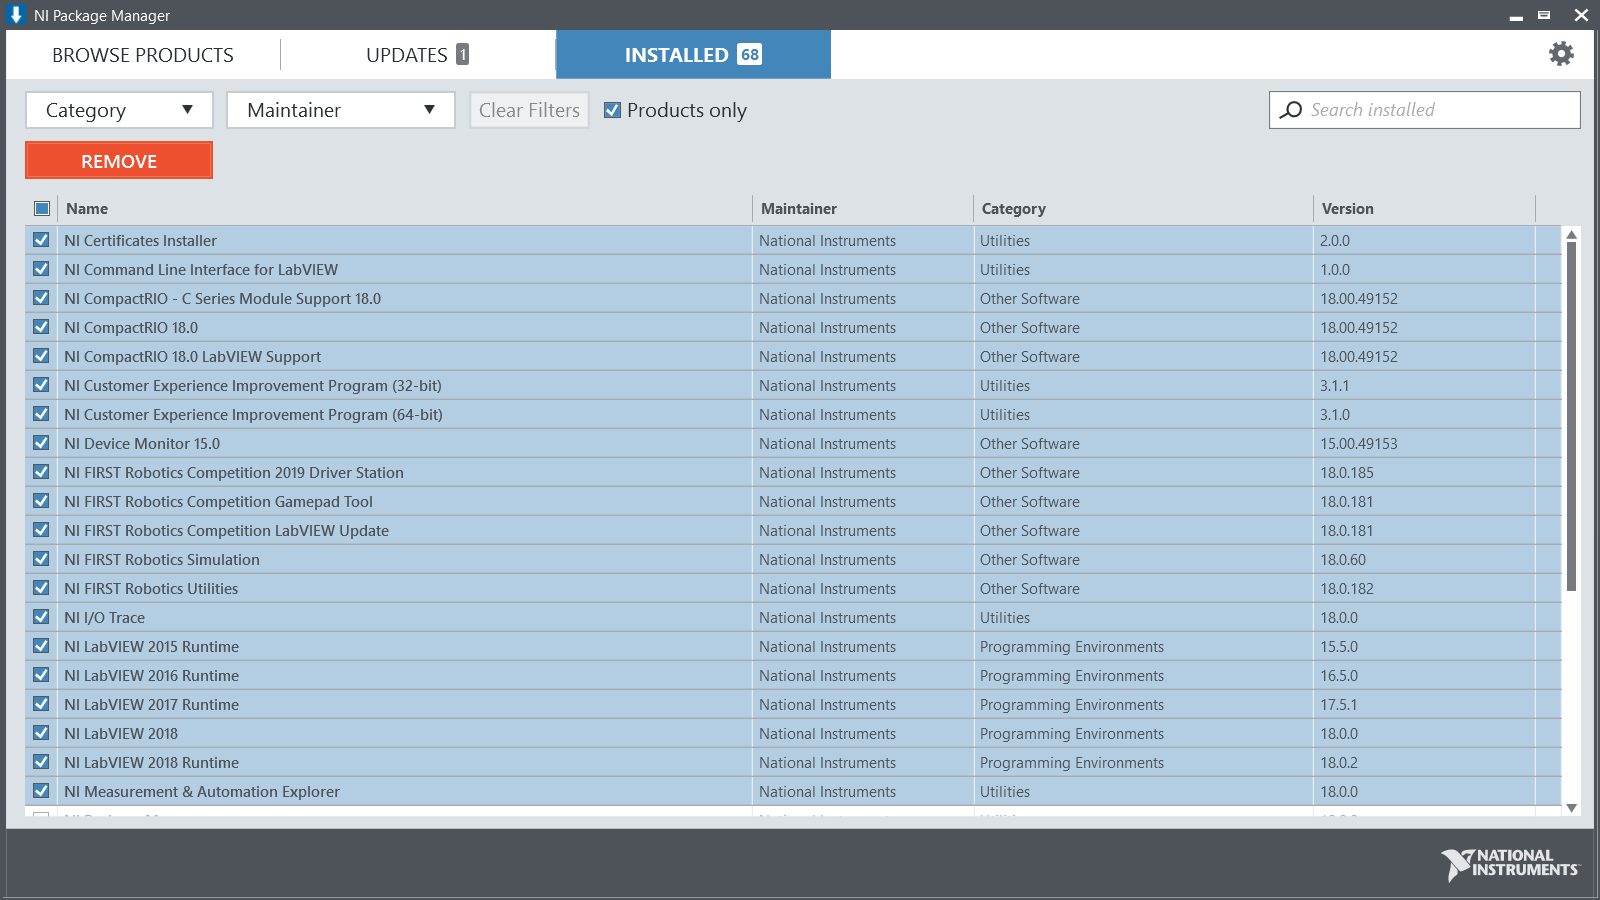Sort the list by the Version column header
Viewport: 1600px width, 900px height.
click(x=1347, y=208)
